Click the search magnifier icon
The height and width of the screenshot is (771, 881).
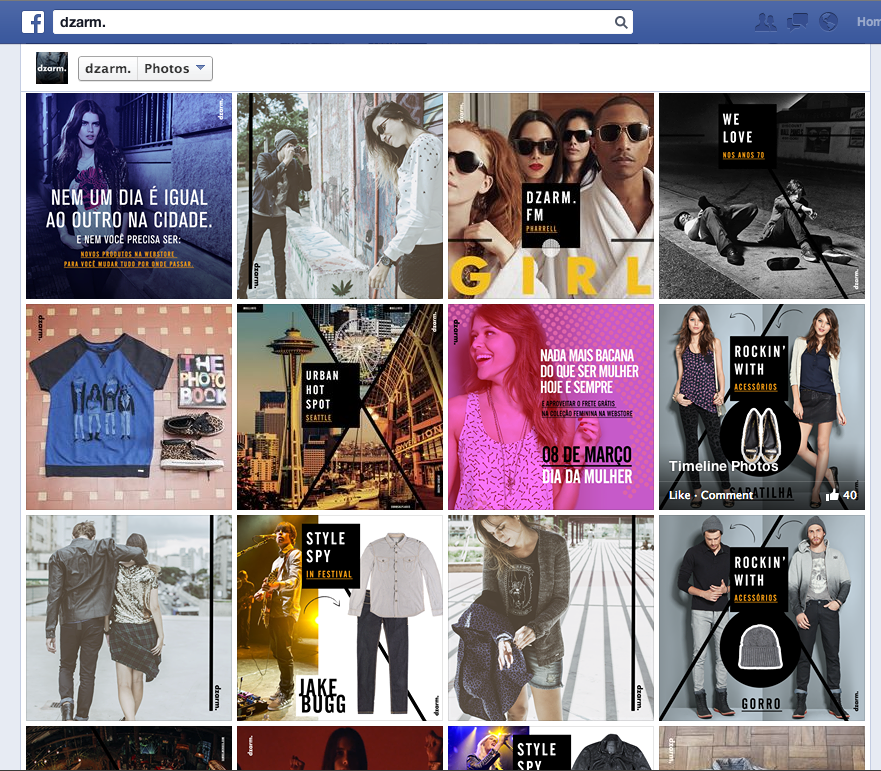click(621, 22)
